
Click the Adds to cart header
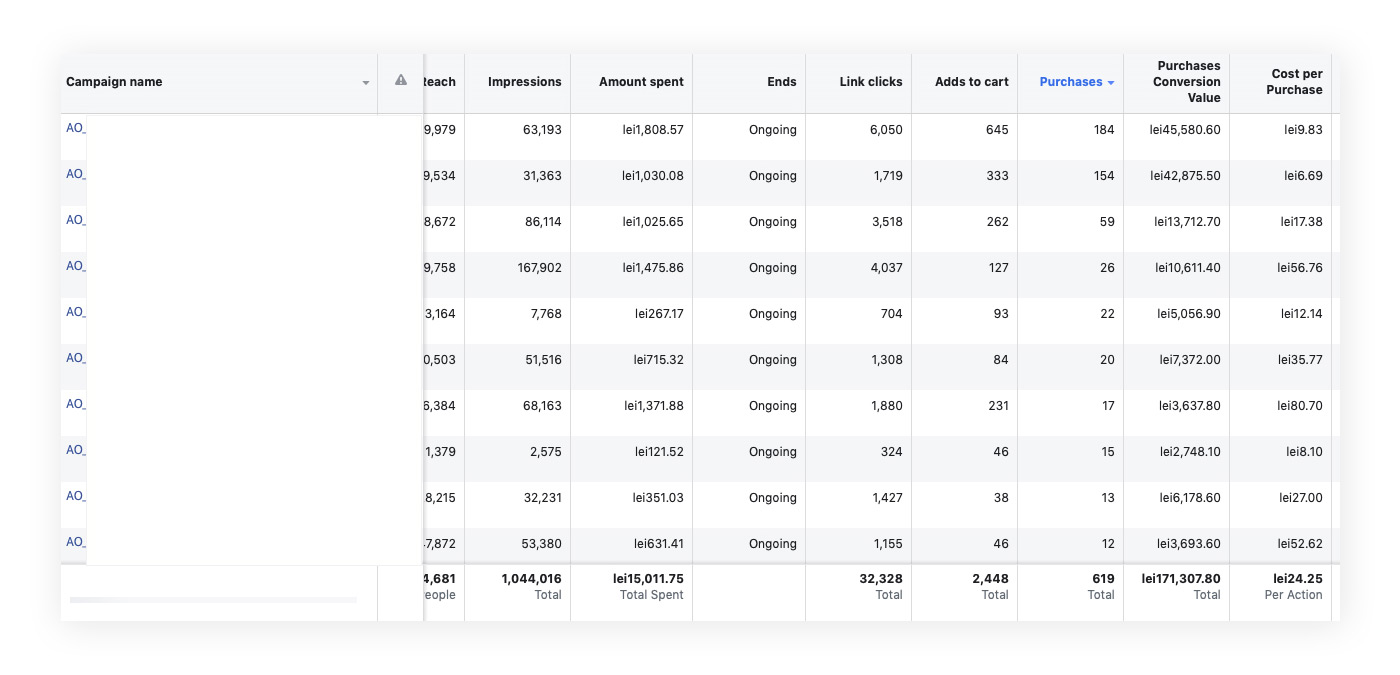(x=971, y=82)
